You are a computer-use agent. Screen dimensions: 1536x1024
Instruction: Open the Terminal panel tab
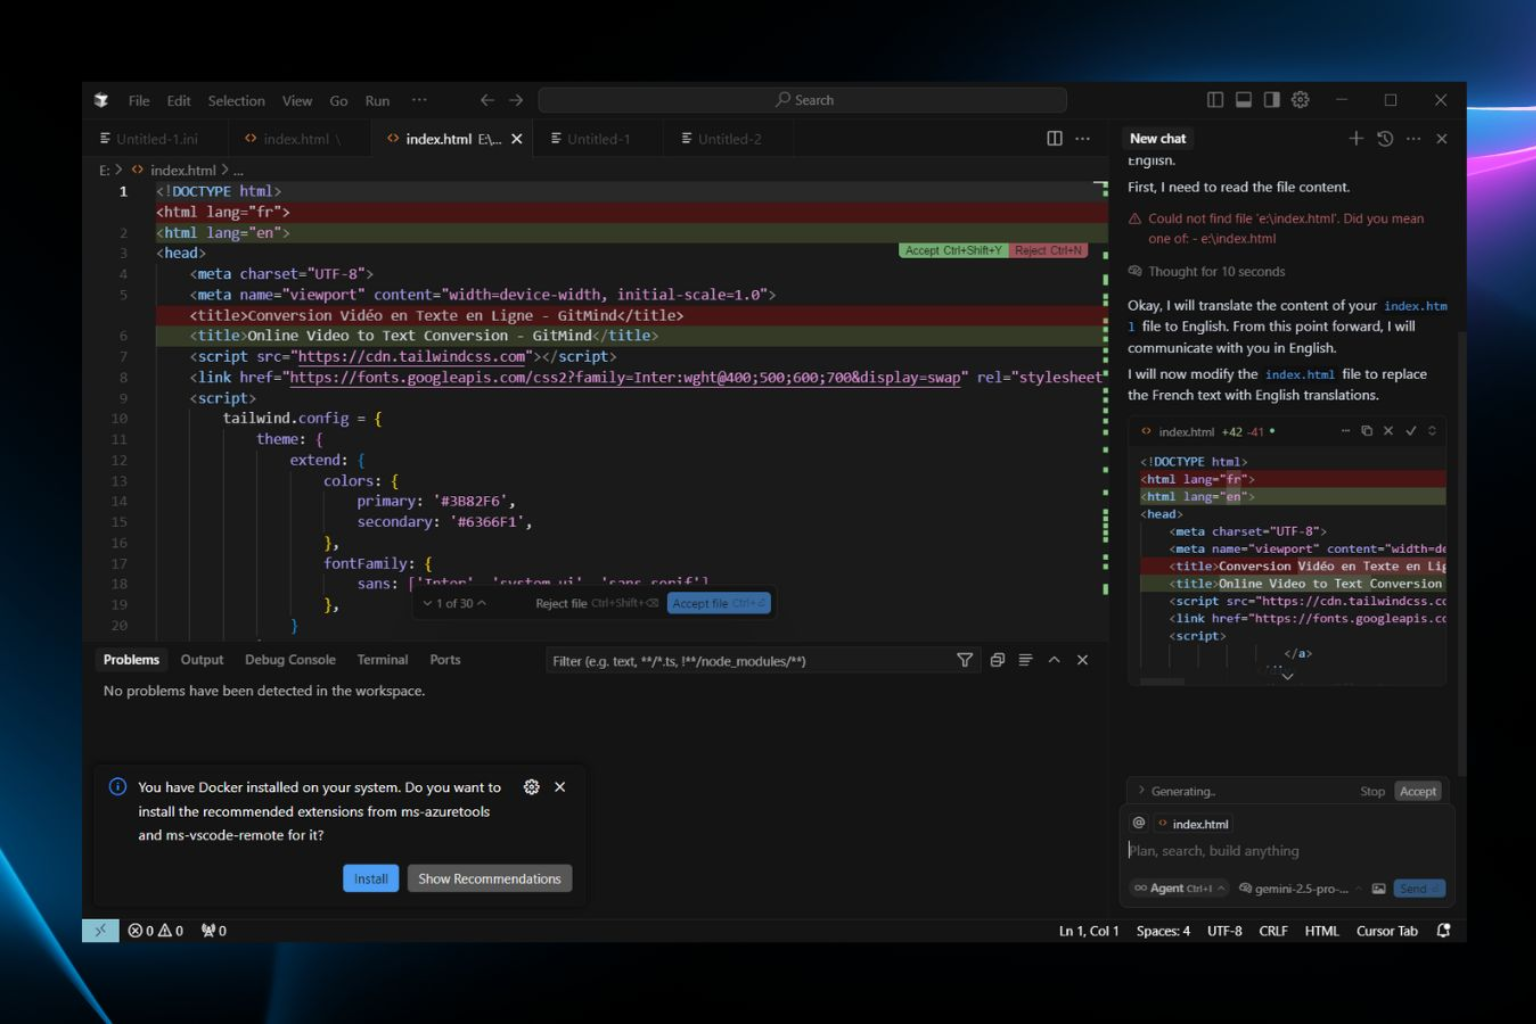click(x=382, y=660)
